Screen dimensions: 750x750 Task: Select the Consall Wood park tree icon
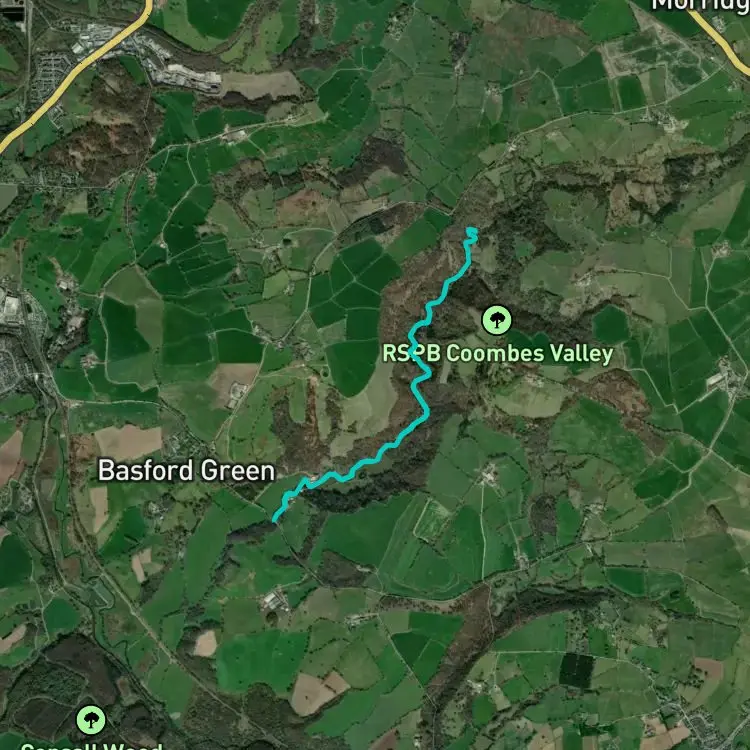click(91, 720)
